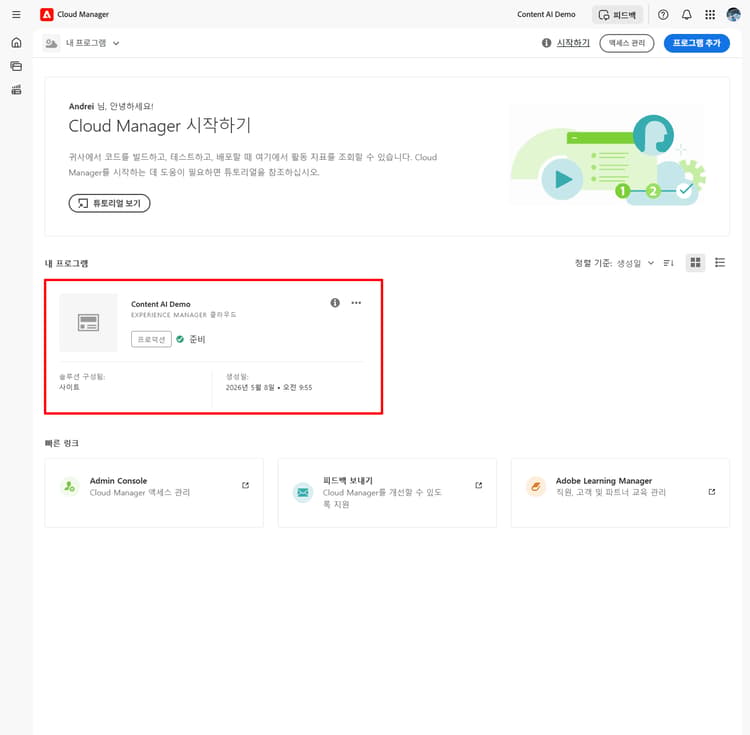The width and height of the screenshot is (750, 735).
Task: Click the 피드백 보내기 external link icon
Action: point(479,485)
